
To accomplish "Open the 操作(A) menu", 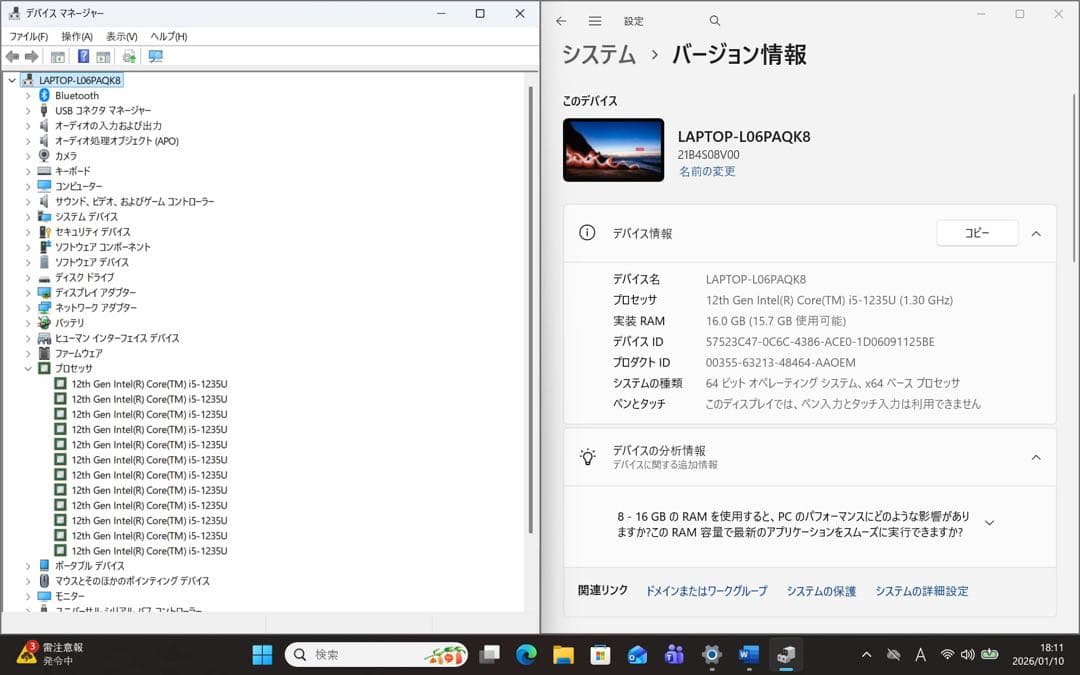I will (74, 36).
